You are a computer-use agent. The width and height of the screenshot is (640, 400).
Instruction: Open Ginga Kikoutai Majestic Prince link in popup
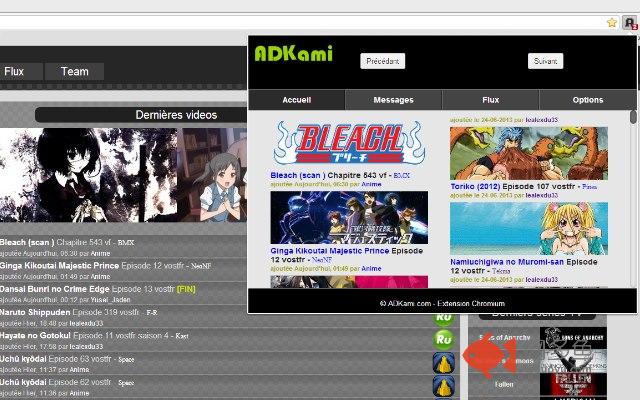[347, 255]
